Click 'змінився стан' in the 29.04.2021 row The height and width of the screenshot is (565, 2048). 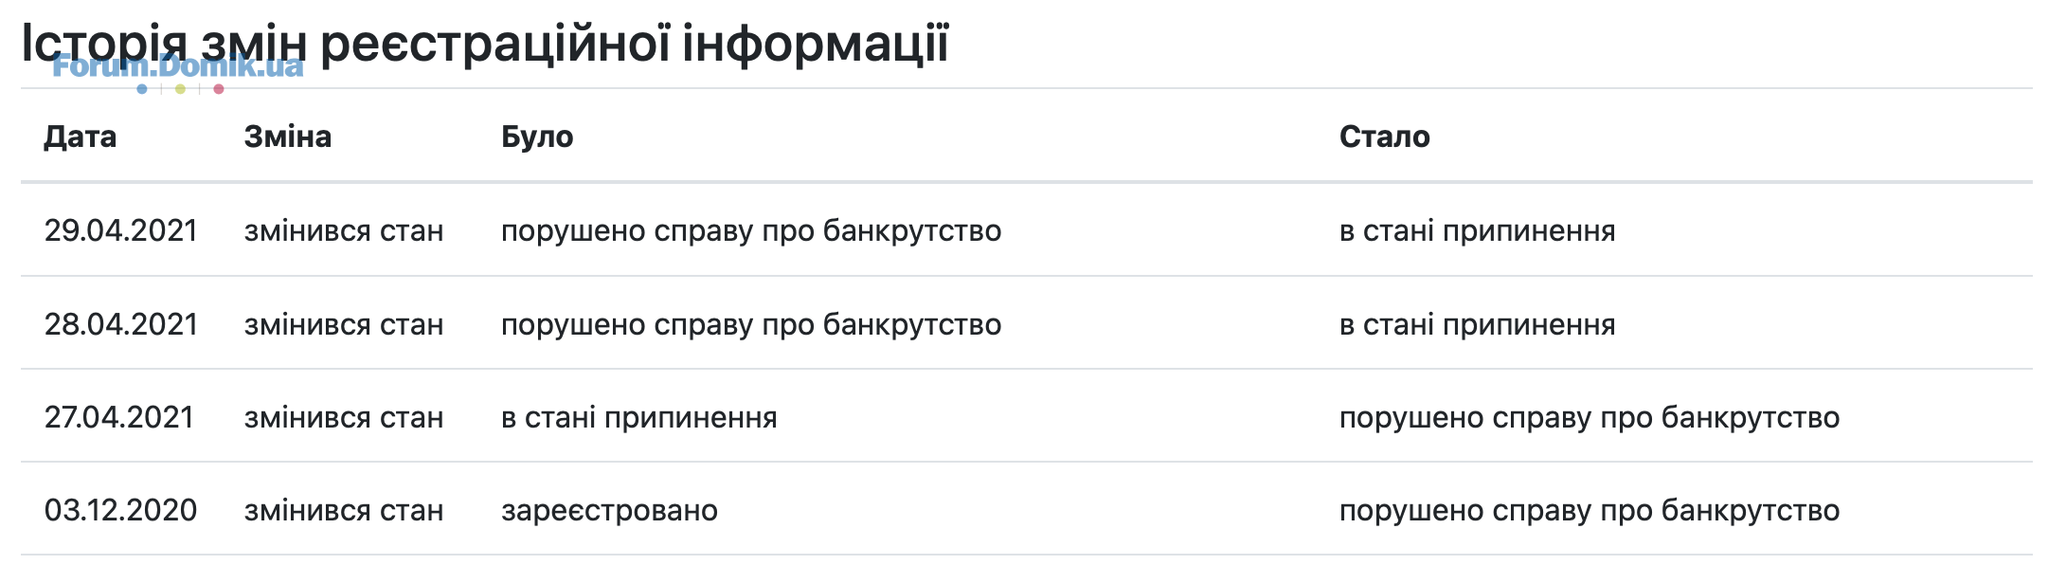[x=344, y=231]
